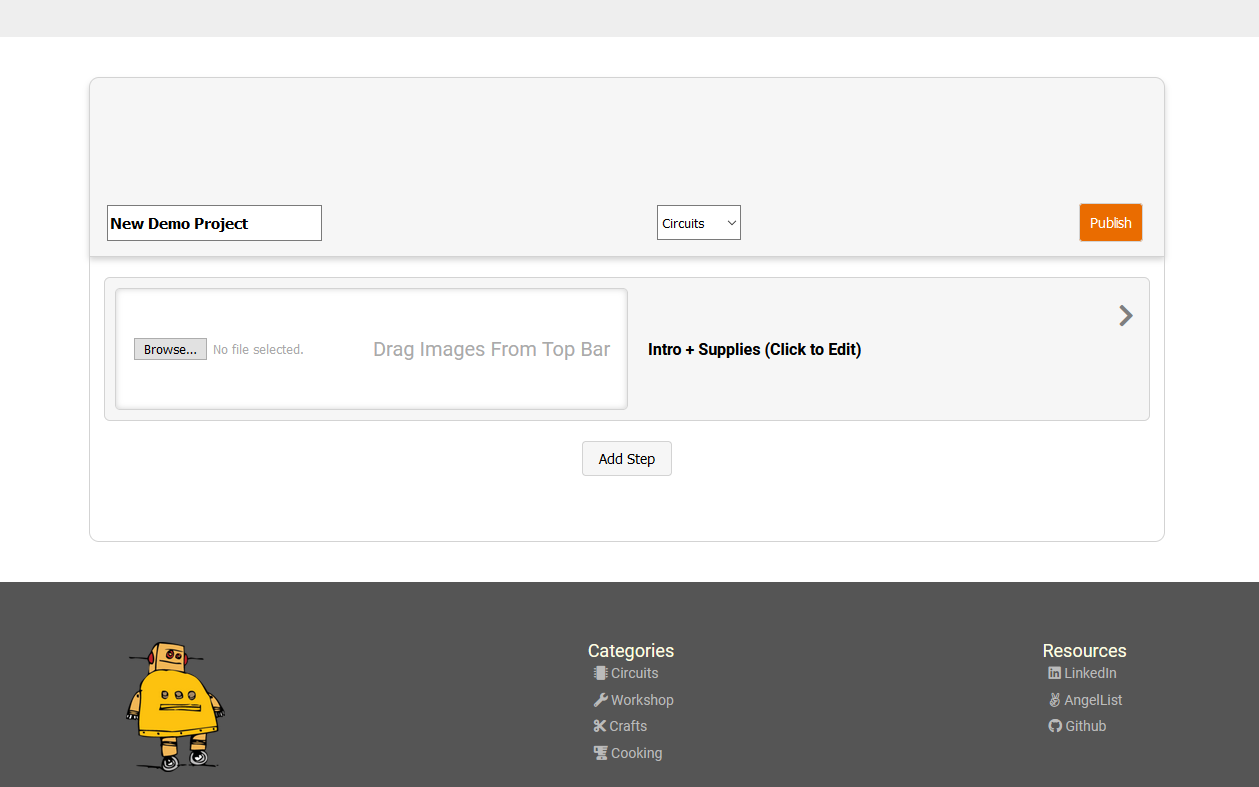Screen dimensions: 1259x787
Task: Open the Circuits category dropdown
Action: [699, 223]
